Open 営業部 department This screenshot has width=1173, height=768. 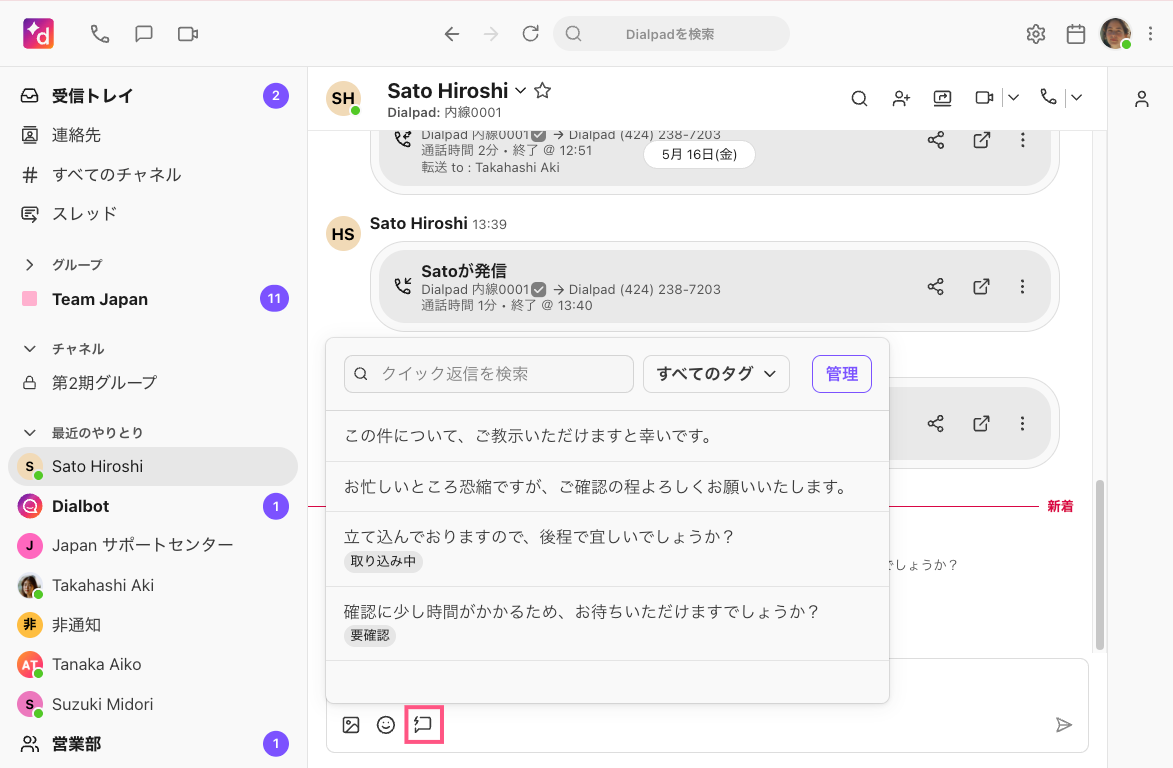click(x=153, y=743)
